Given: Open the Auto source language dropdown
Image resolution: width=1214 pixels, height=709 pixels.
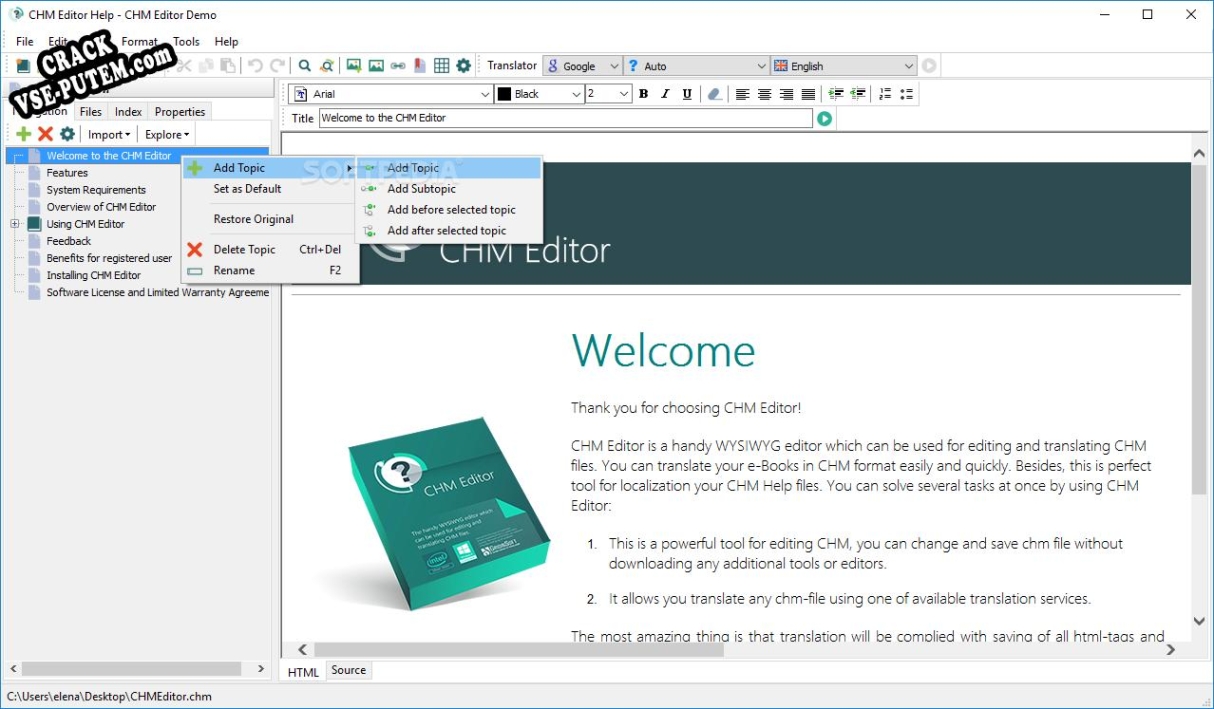Looking at the screenshot, I should 697,66.
